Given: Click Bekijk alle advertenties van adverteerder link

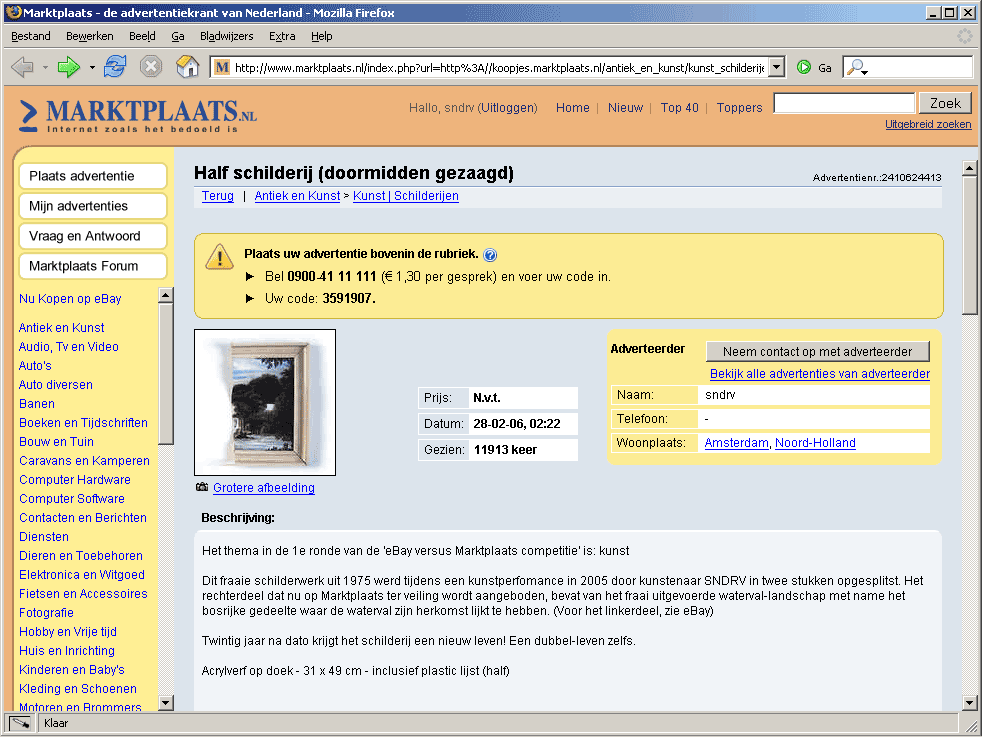Looking at the screenshot, I should (820, 374).
